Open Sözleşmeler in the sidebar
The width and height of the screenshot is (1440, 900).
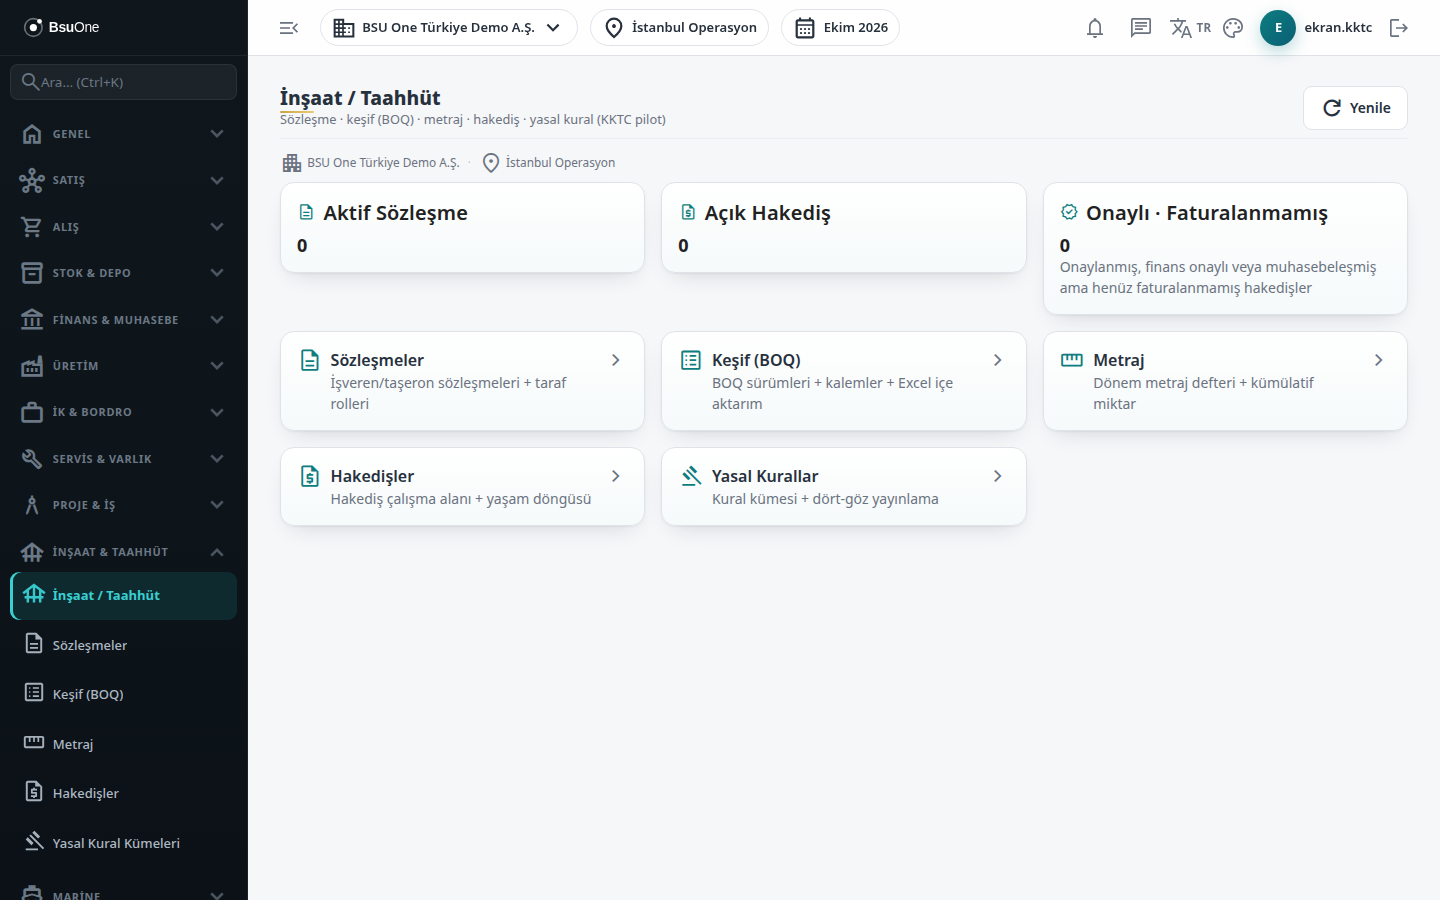point(124,645)
